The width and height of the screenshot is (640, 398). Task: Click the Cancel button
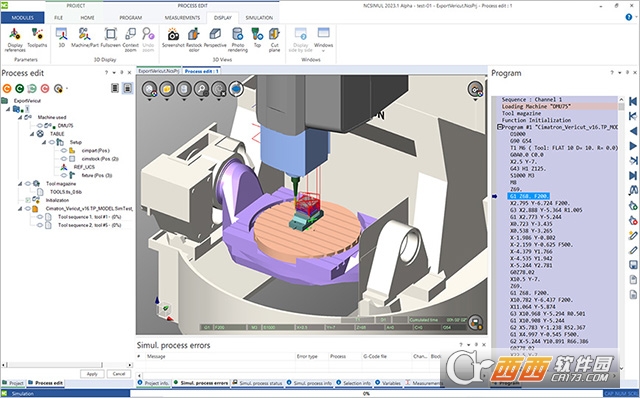tap(119, 374)
